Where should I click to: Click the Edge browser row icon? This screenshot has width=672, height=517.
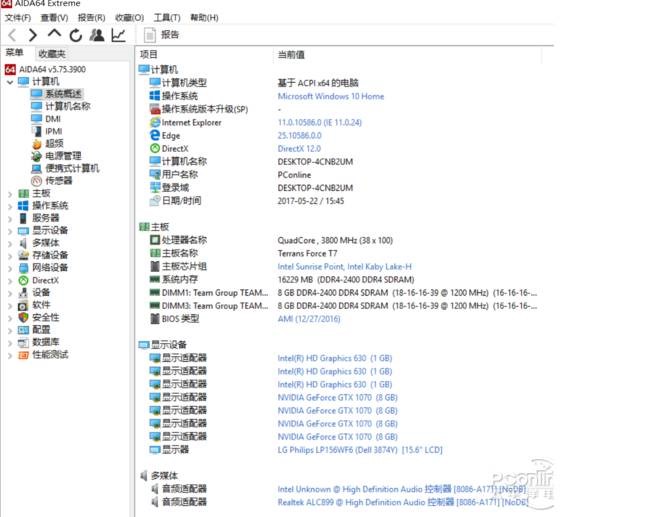tap(155, 135)
